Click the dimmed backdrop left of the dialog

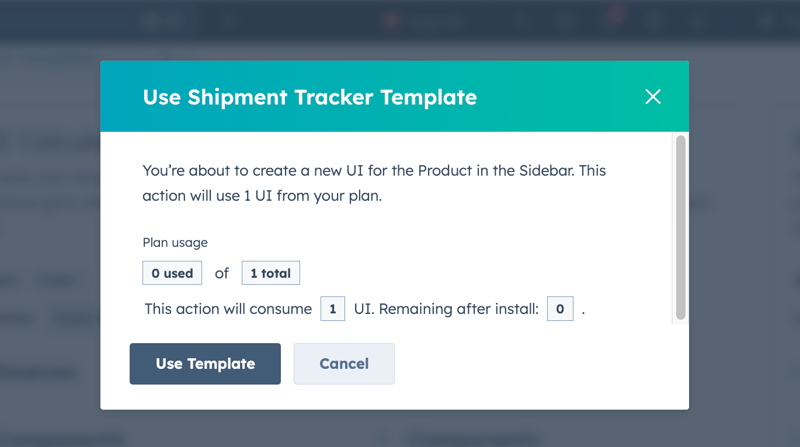[50, 250]
